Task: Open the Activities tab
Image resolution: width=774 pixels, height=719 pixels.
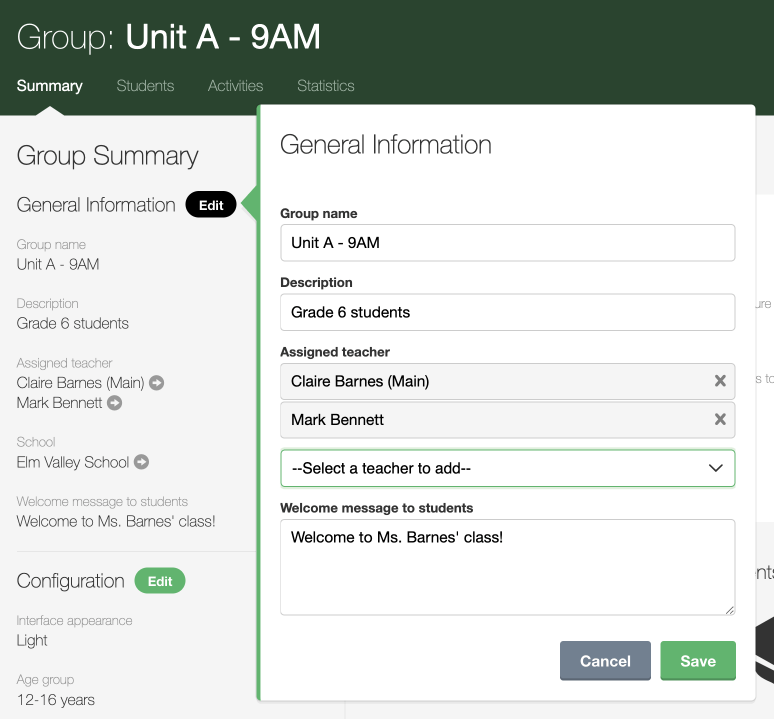Action: (x=235, y=86)
